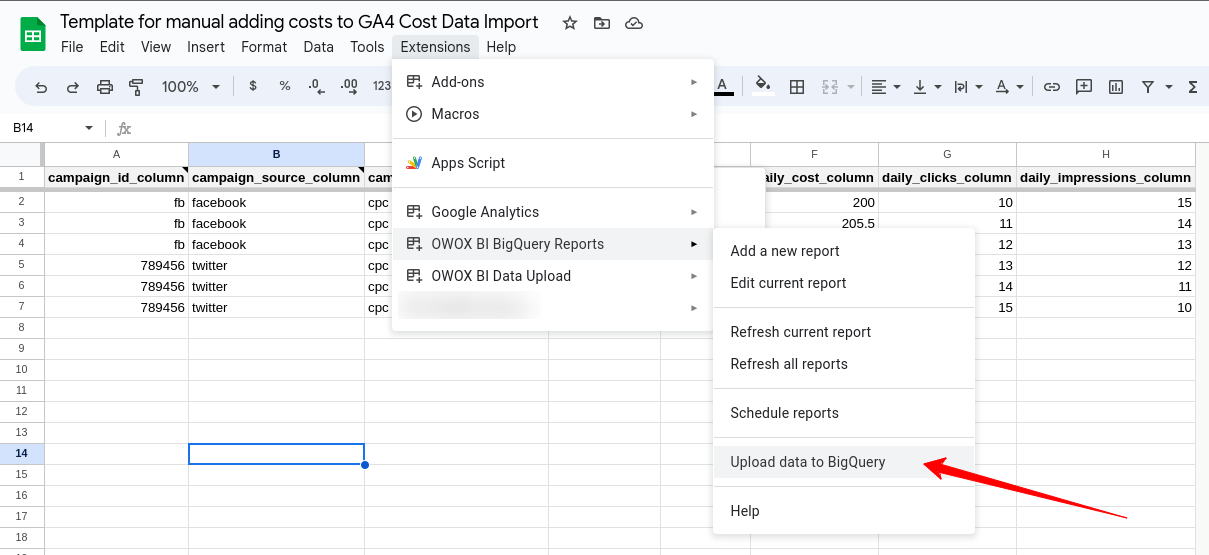Check the cloud document status icon
Image resolution: width=1209 pixels, height=555 pixels.
point(633,23)
